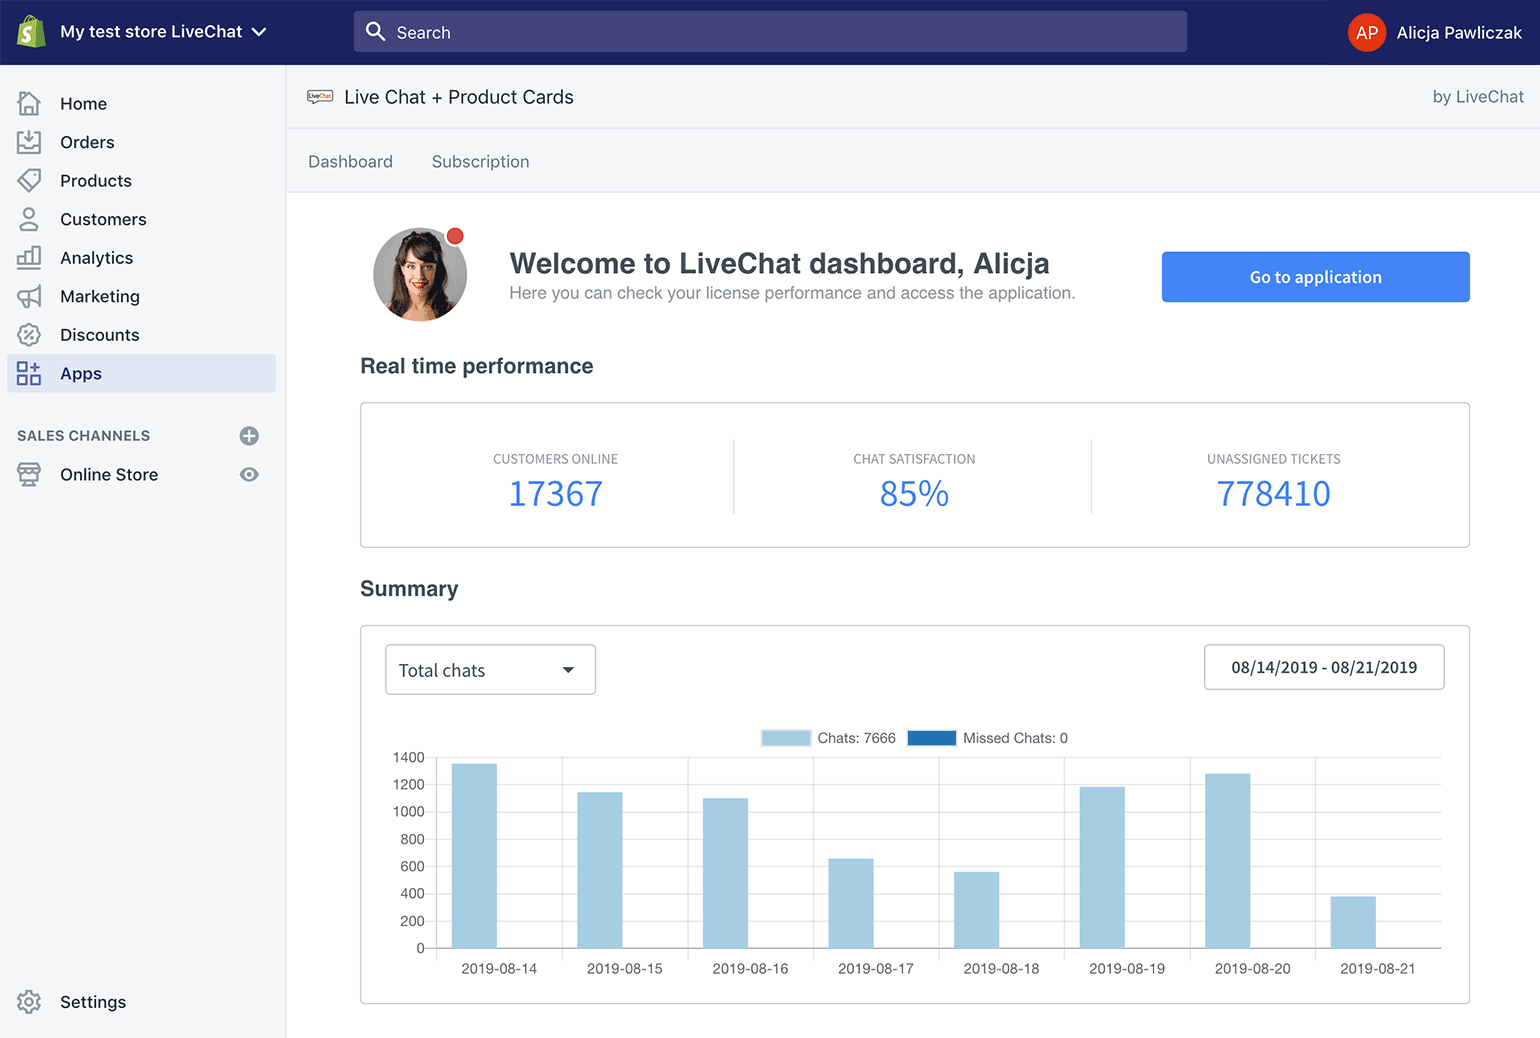Click the customers online value 17367

click(555, 493)
